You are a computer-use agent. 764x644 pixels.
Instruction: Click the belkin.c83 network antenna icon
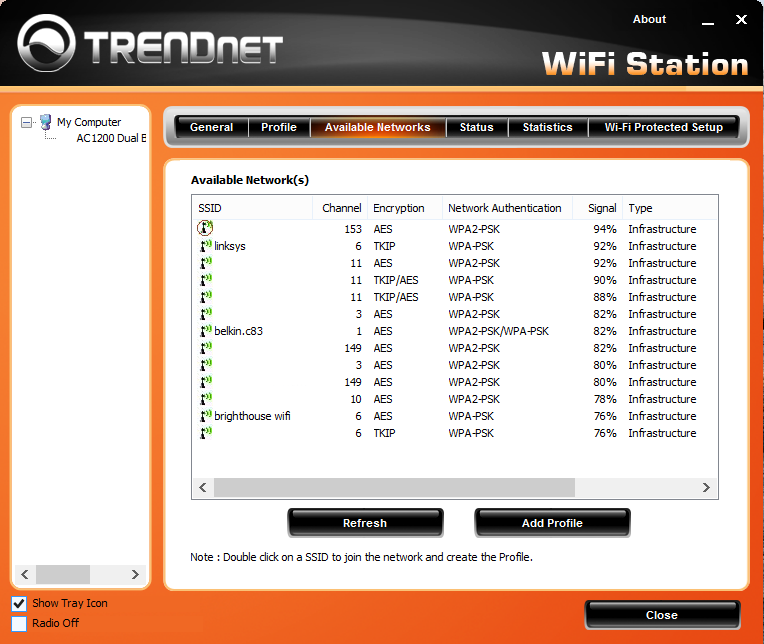pos(206,331)
